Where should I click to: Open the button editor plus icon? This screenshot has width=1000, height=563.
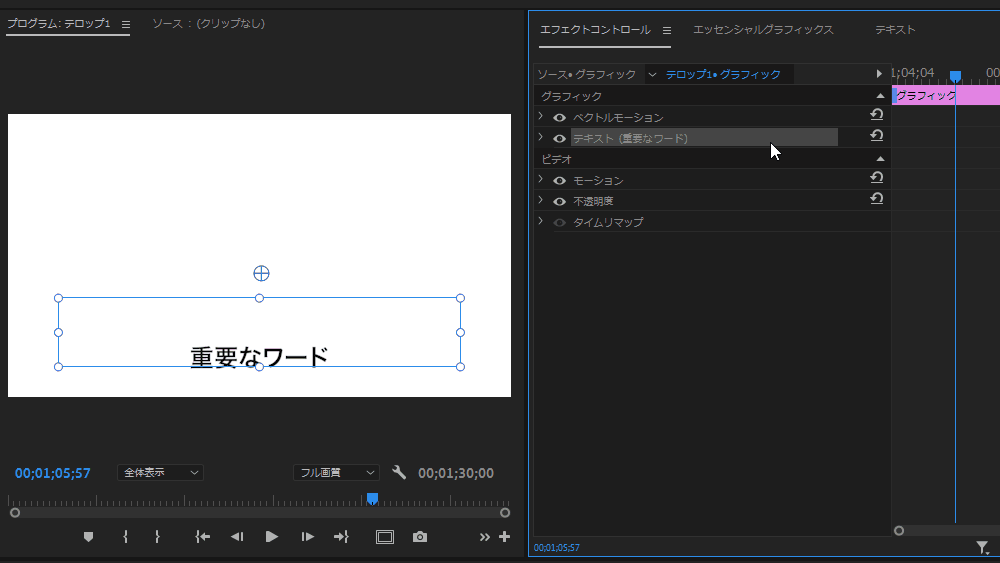504,537
